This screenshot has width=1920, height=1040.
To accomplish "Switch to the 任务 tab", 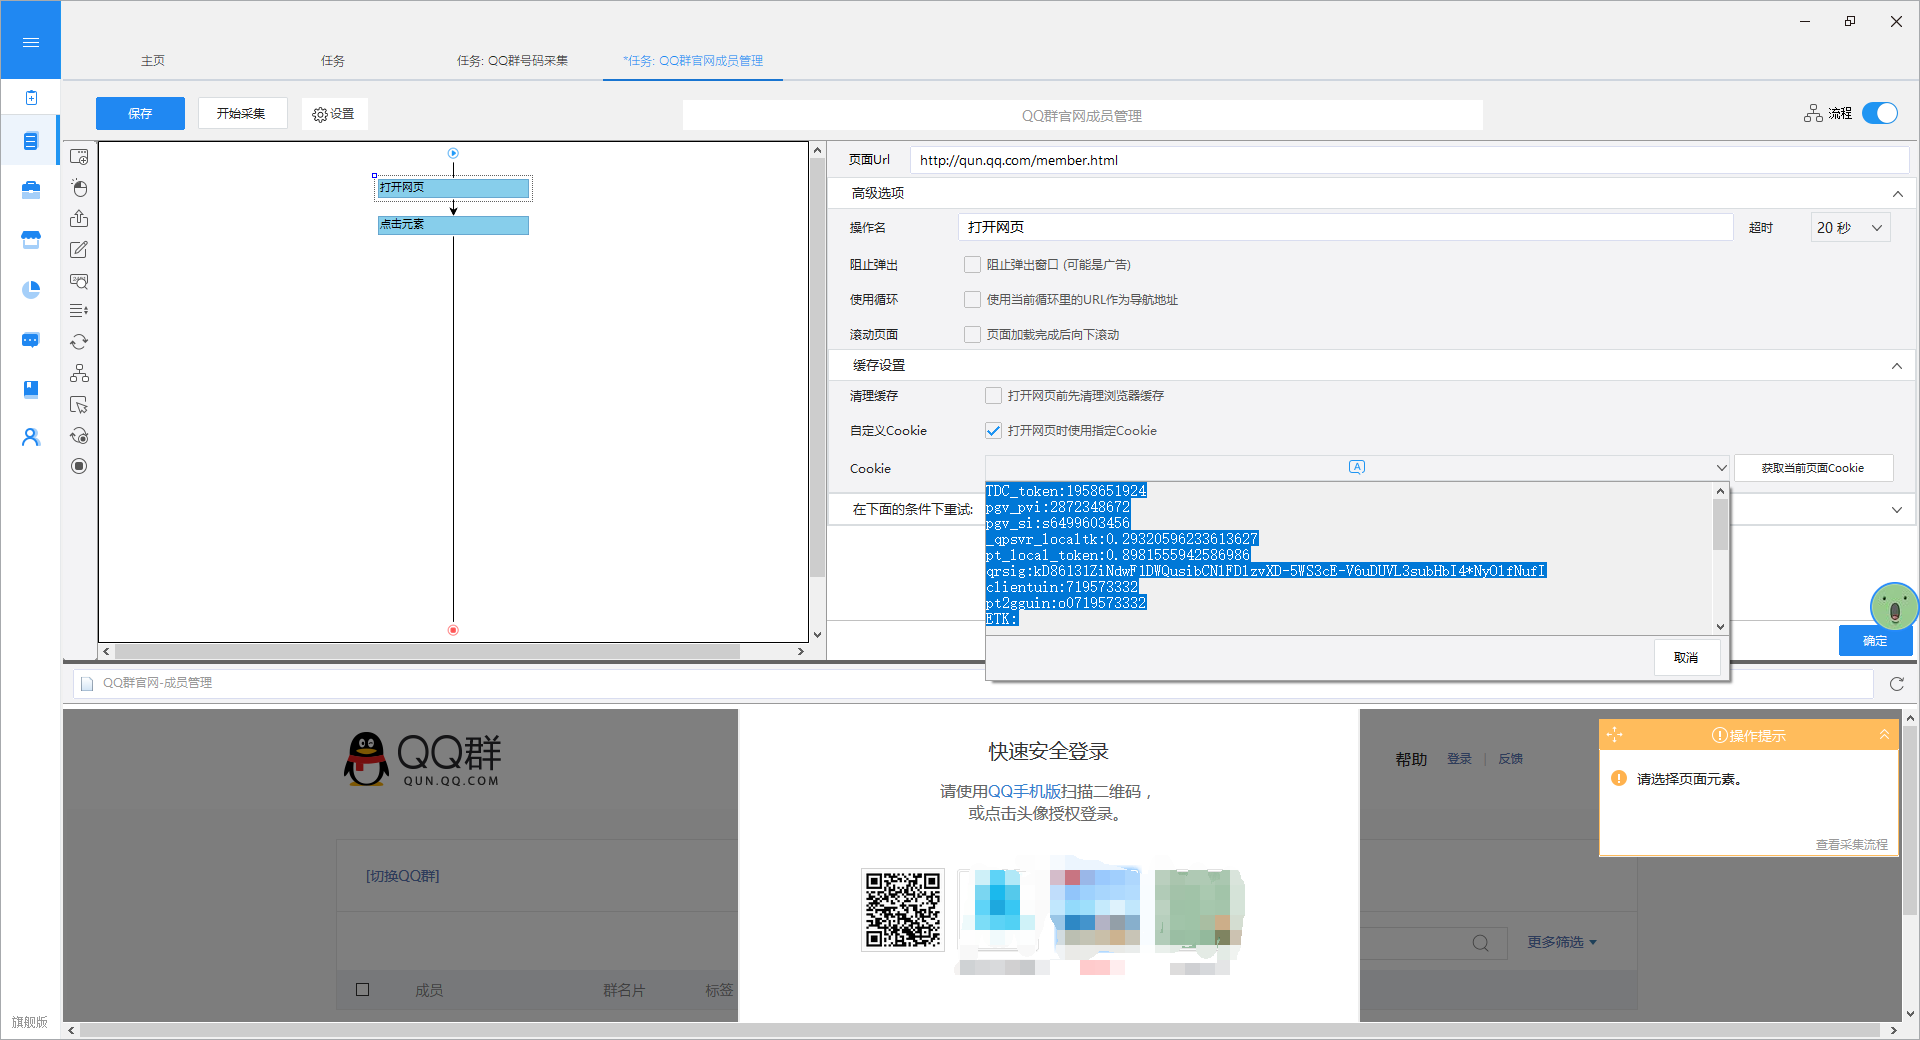I will click(x=333, y=61).
